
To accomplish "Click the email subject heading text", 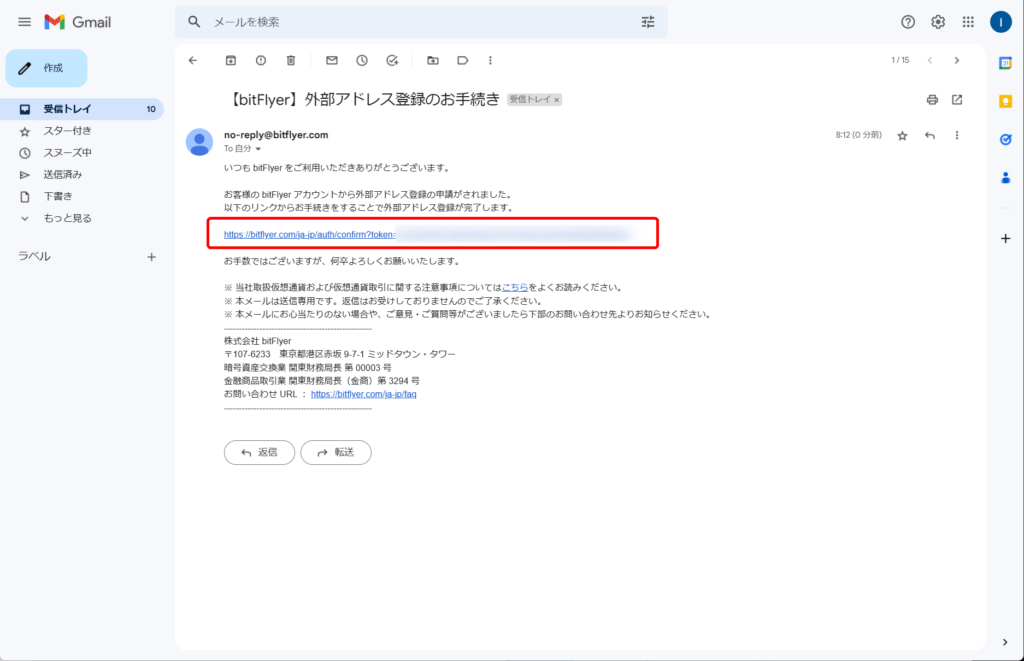I will 362,99.
